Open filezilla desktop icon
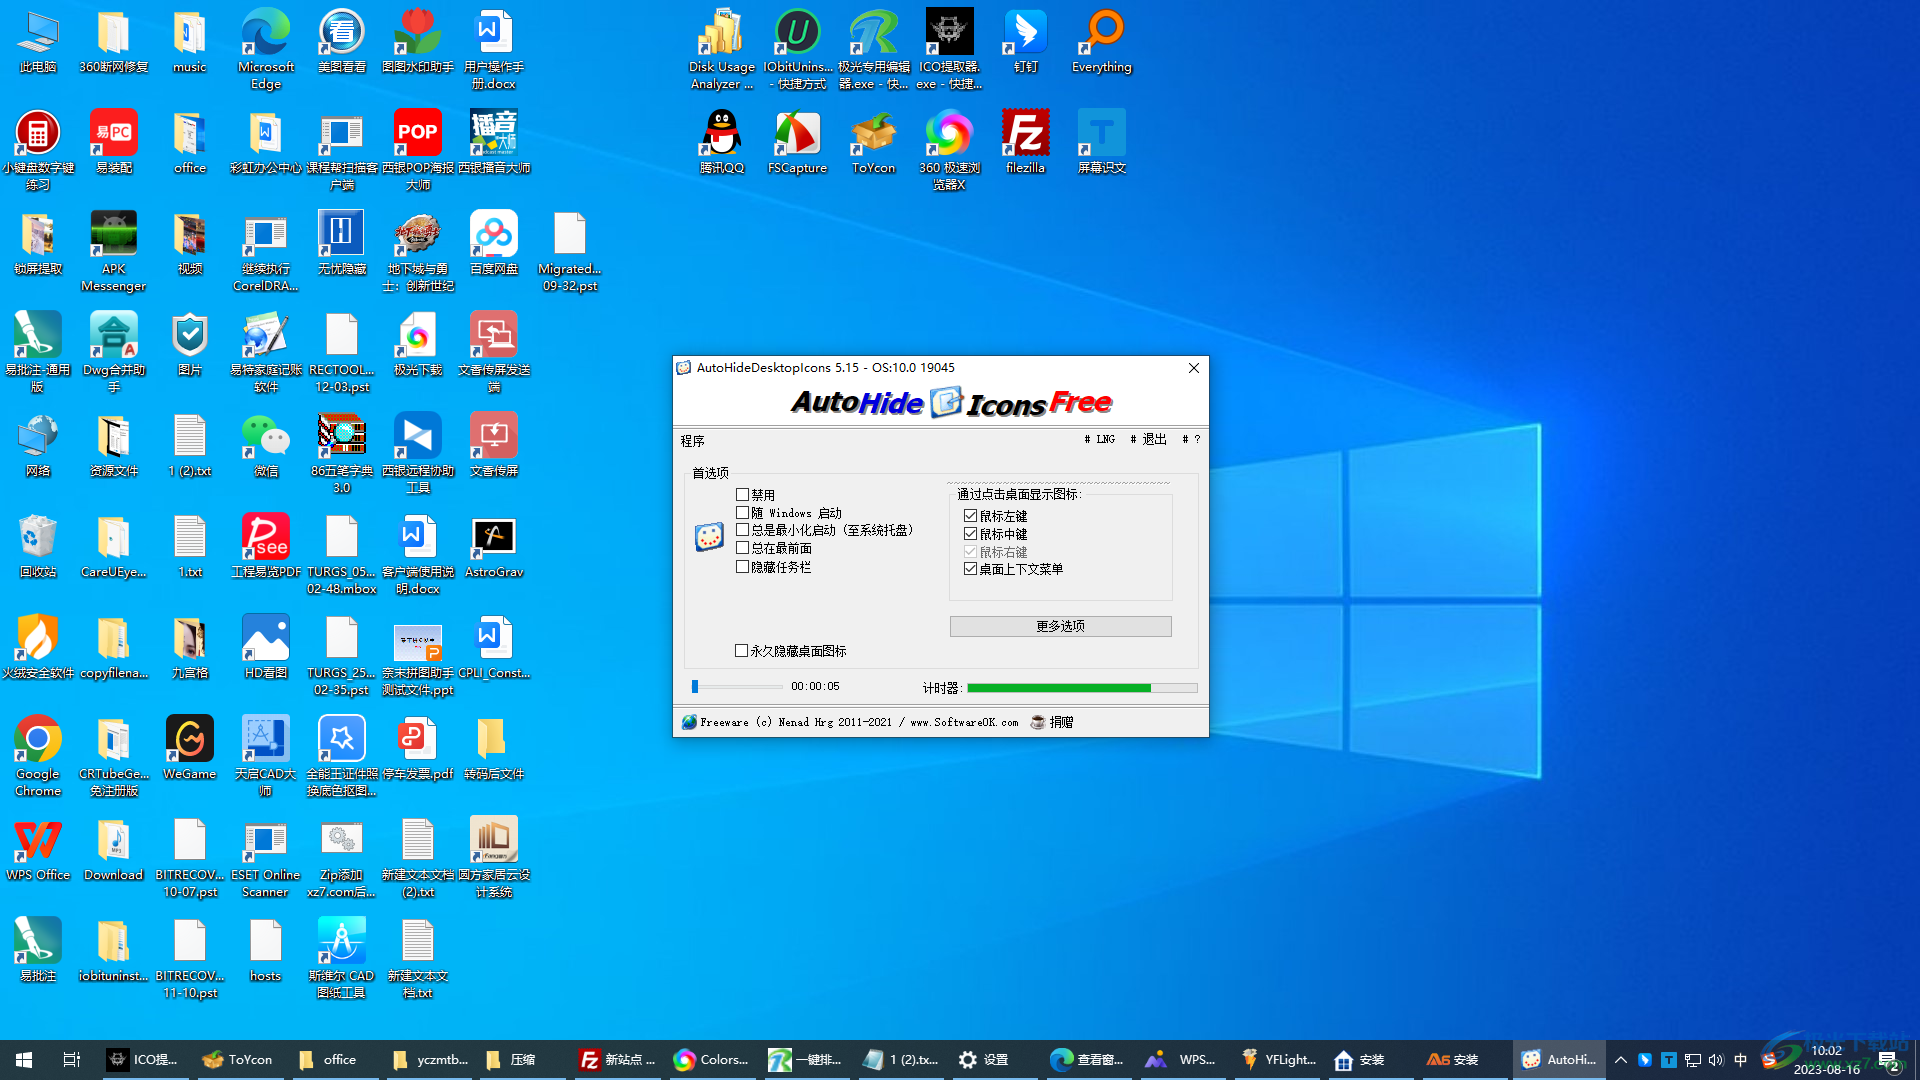Image resolution: width=1920 pixels, height=1080 pixels. click(x=1025, y=142)
